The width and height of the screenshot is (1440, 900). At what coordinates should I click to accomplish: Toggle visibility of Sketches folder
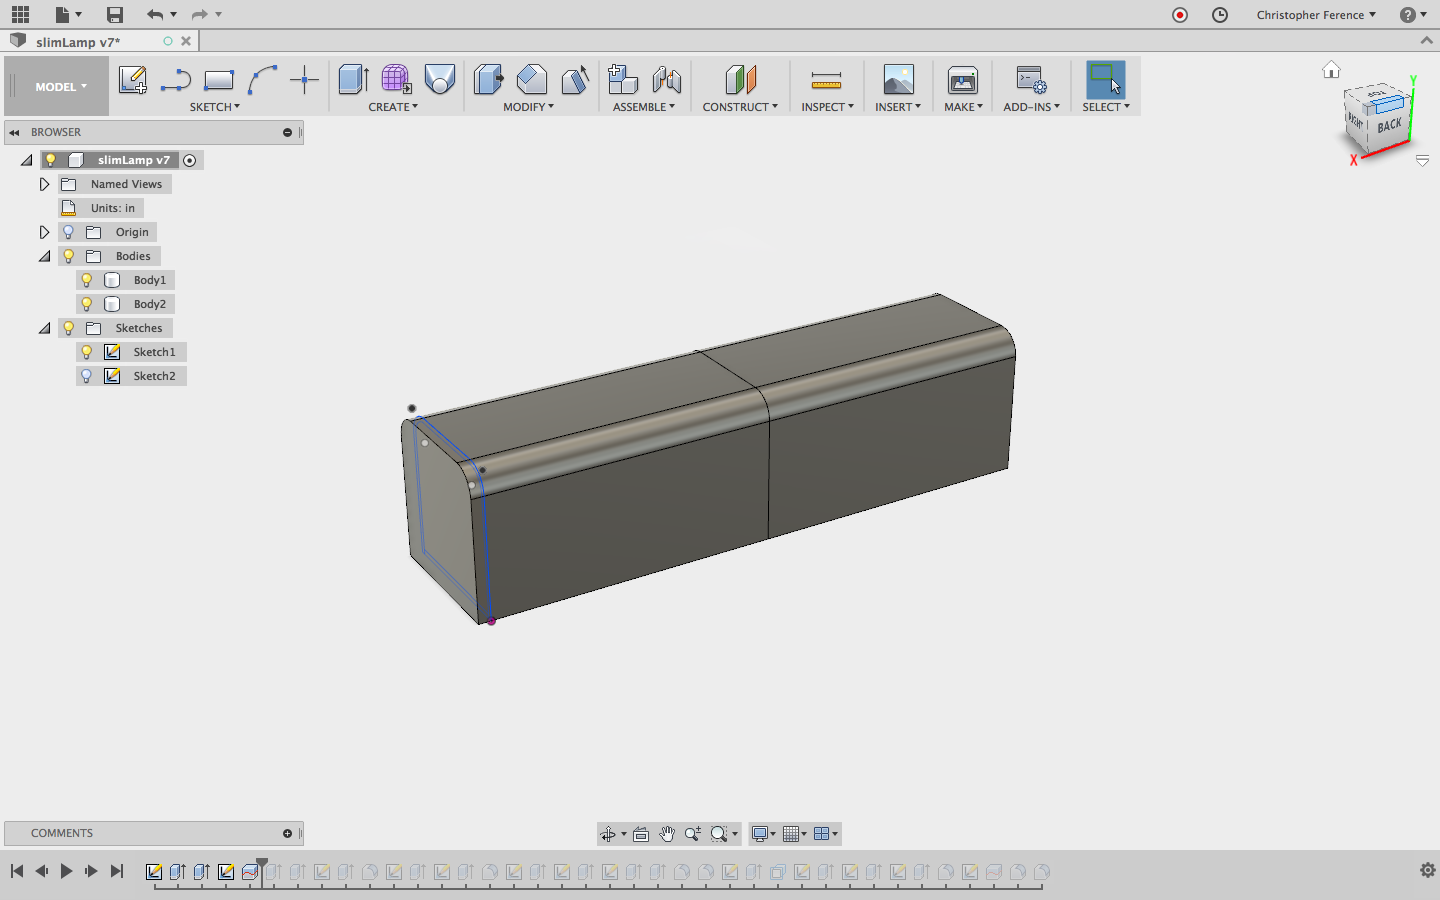click(69, 328)
